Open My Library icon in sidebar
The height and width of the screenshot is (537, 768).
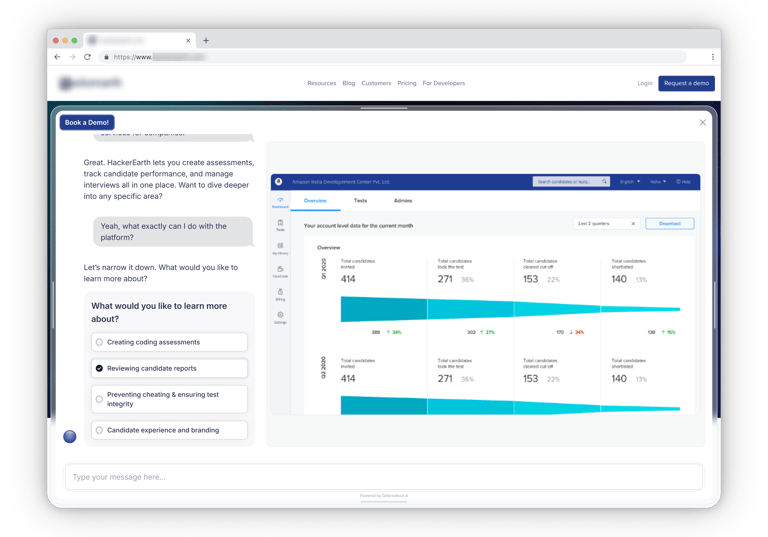tap(280, 248)
